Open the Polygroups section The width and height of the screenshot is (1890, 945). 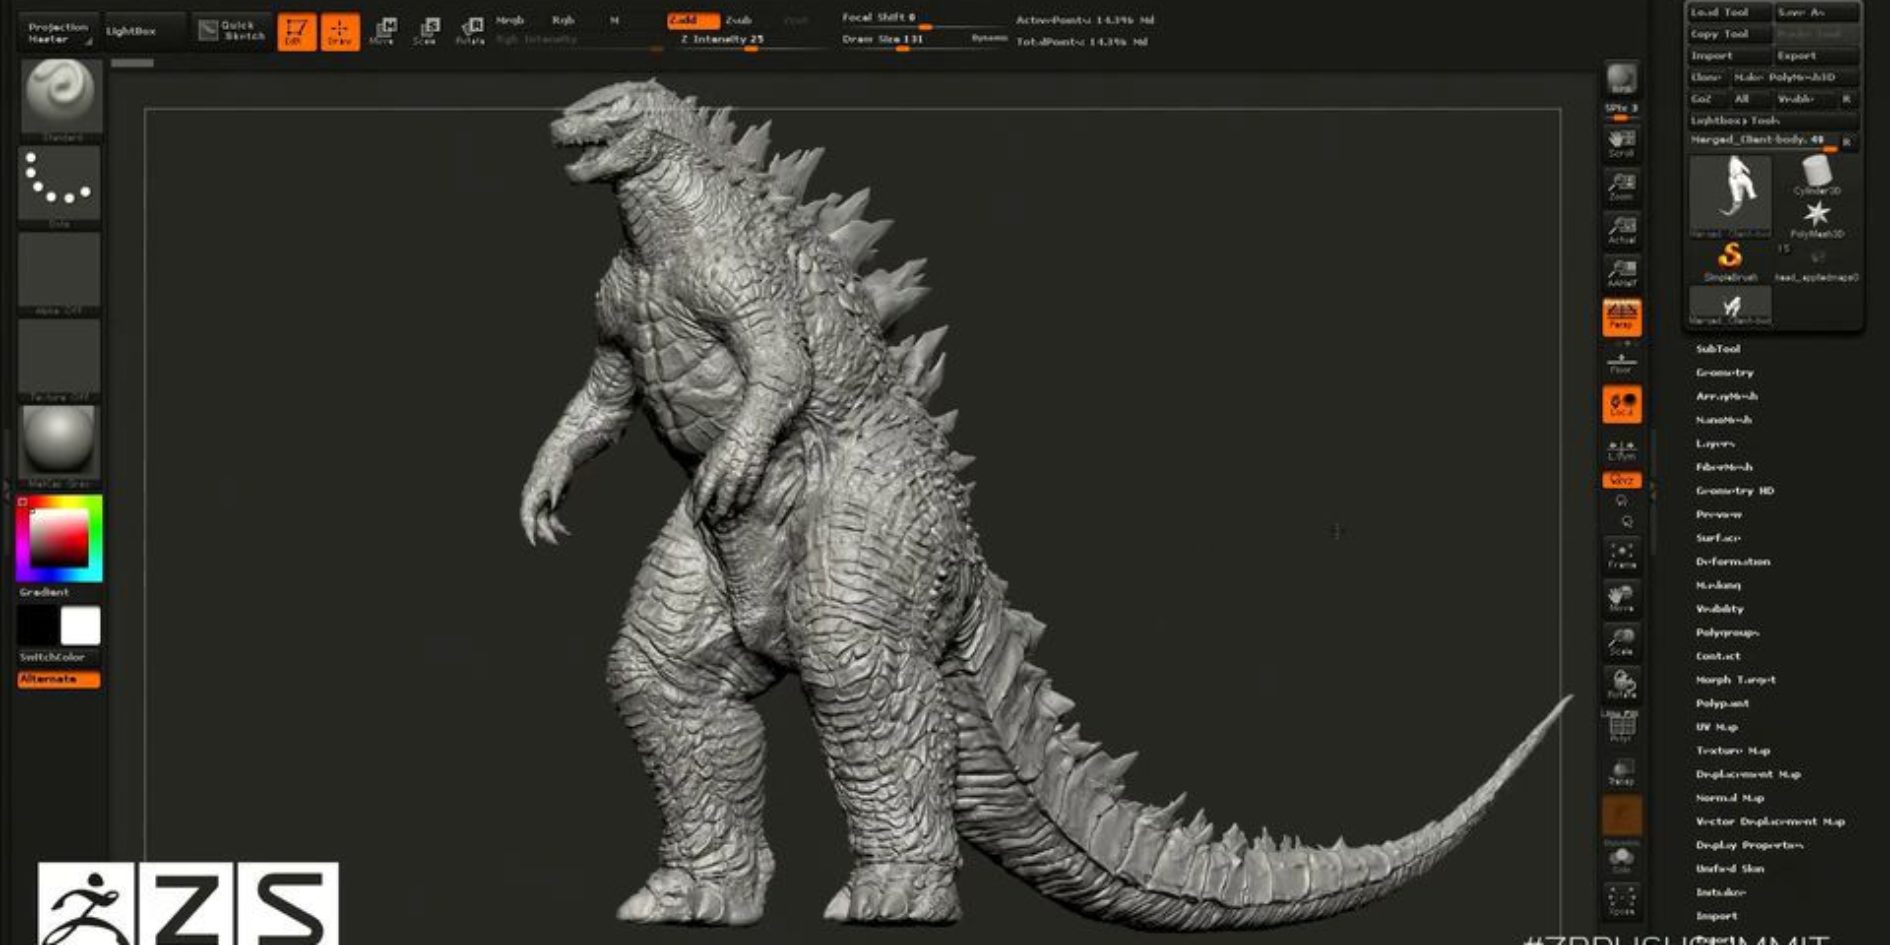(x=1727, y=632)
